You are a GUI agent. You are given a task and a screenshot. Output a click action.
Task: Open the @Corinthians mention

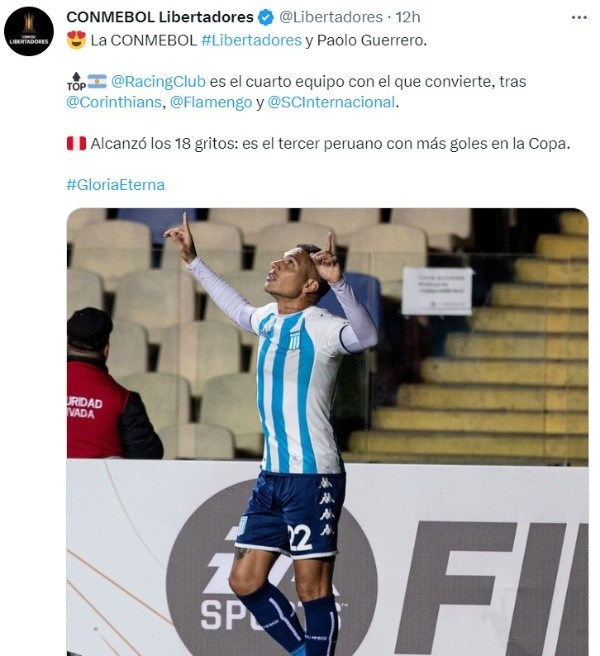pos(114,102)
